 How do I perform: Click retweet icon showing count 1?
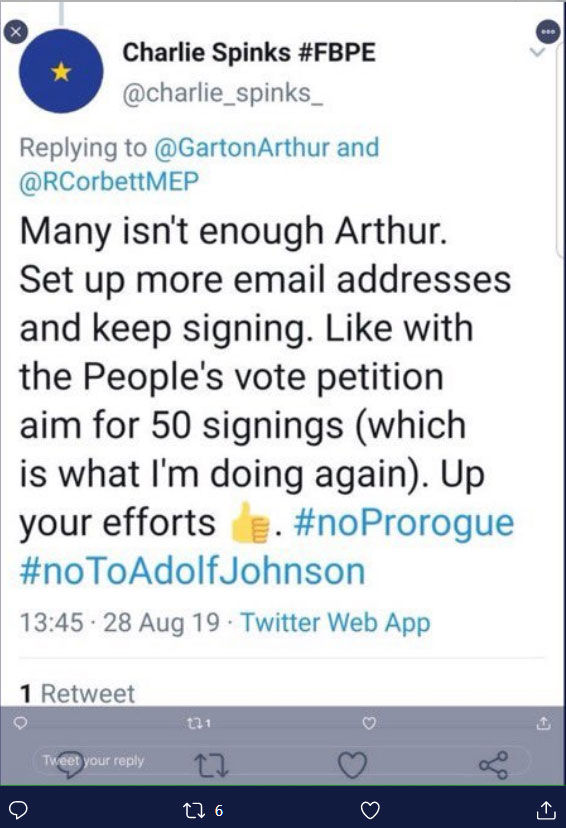tap(199, 723)
